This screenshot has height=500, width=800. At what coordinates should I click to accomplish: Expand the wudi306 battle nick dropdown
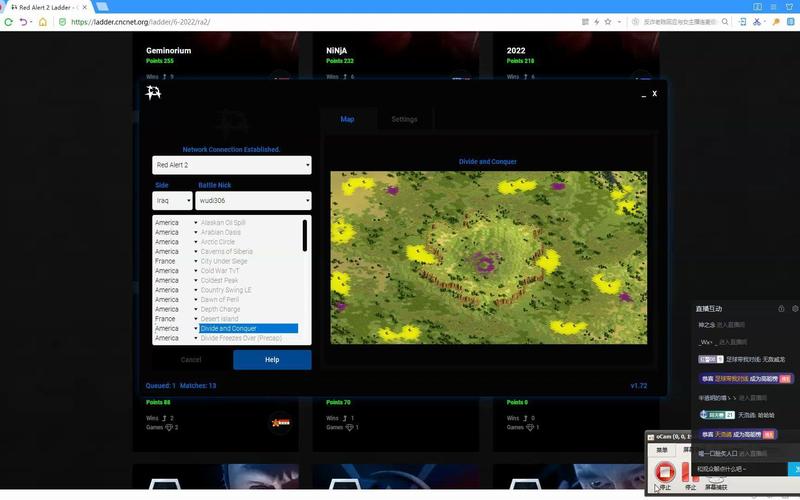click(253, 201)
